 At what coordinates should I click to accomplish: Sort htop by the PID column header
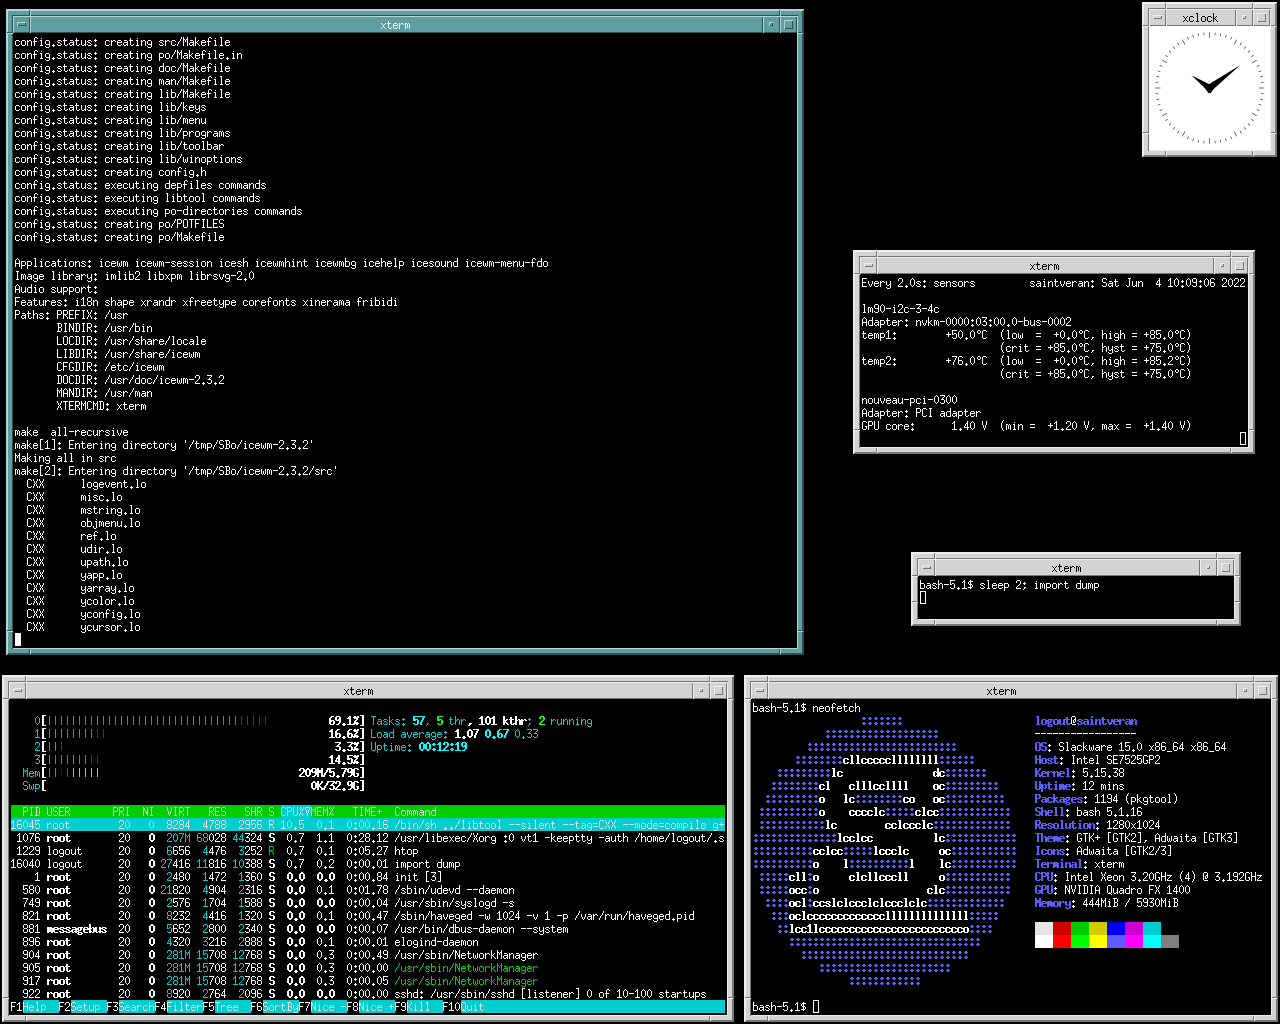(x=31, y=812)
